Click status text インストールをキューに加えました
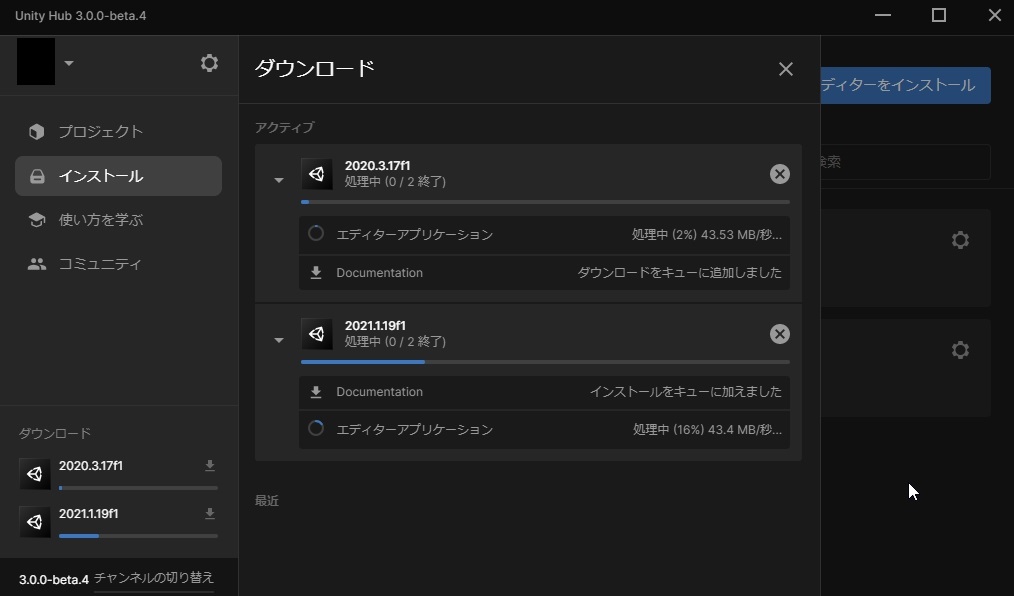Screen dimensions: 1014x596 click(x=685, y=392)
